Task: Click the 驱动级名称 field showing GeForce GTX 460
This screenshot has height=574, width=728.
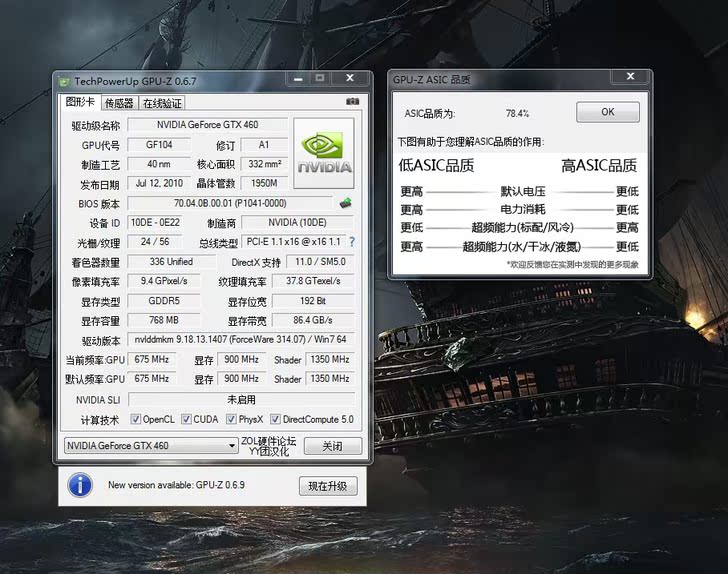Action: (208, 125)
